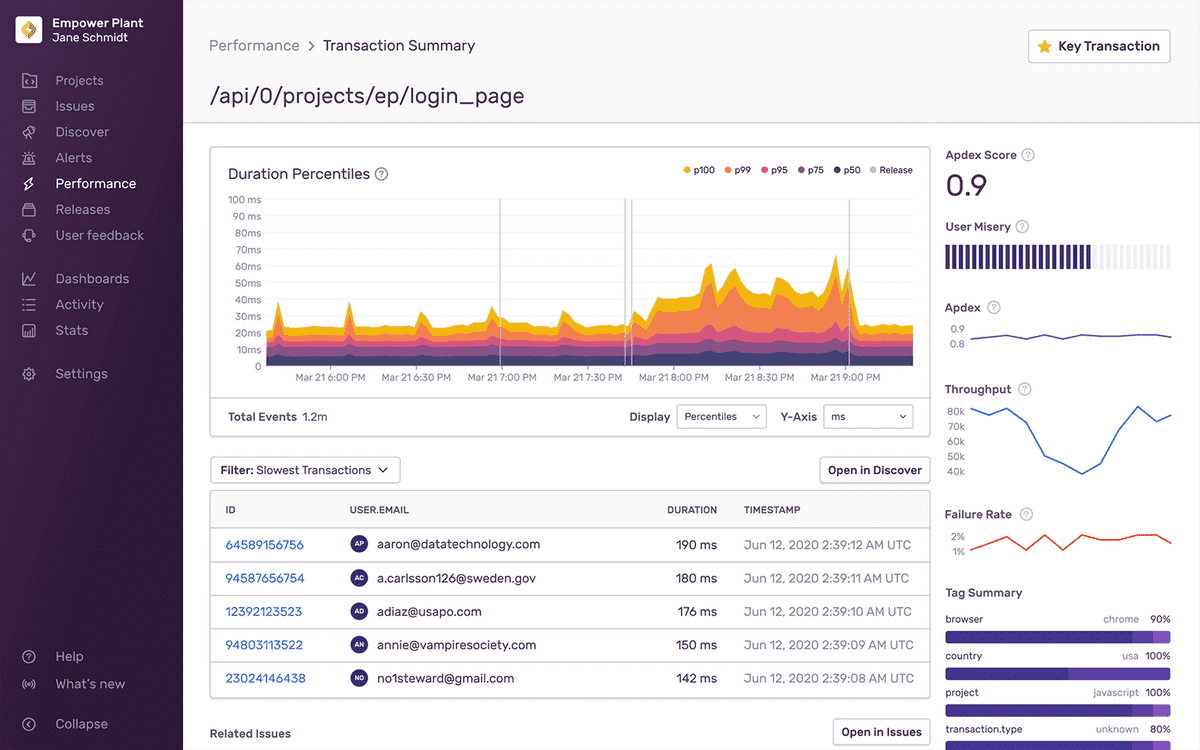Click the Throughput line chart

click(x=1070, y=440)
